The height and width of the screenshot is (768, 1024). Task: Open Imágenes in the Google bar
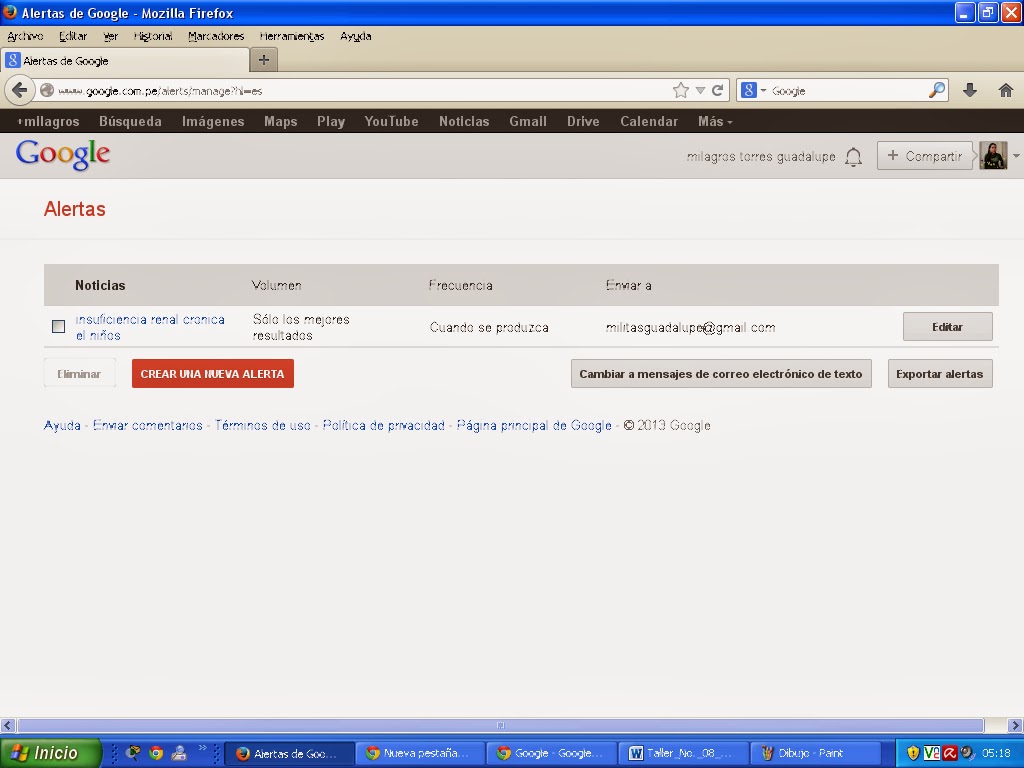click(213, 121)
